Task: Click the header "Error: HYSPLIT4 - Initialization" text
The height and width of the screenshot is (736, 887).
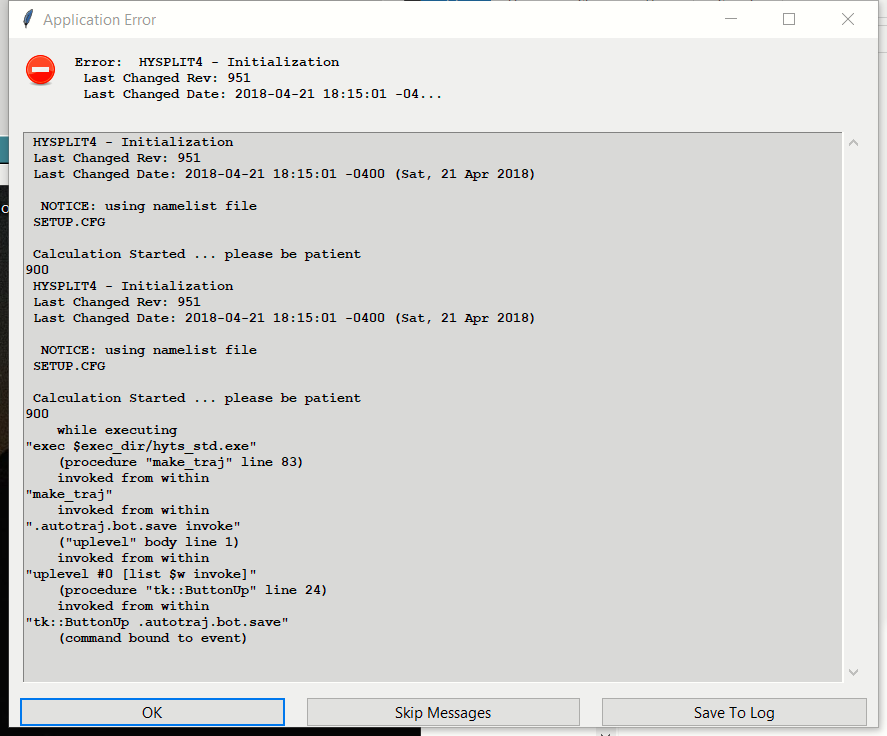Action: (x=207, y=62)
